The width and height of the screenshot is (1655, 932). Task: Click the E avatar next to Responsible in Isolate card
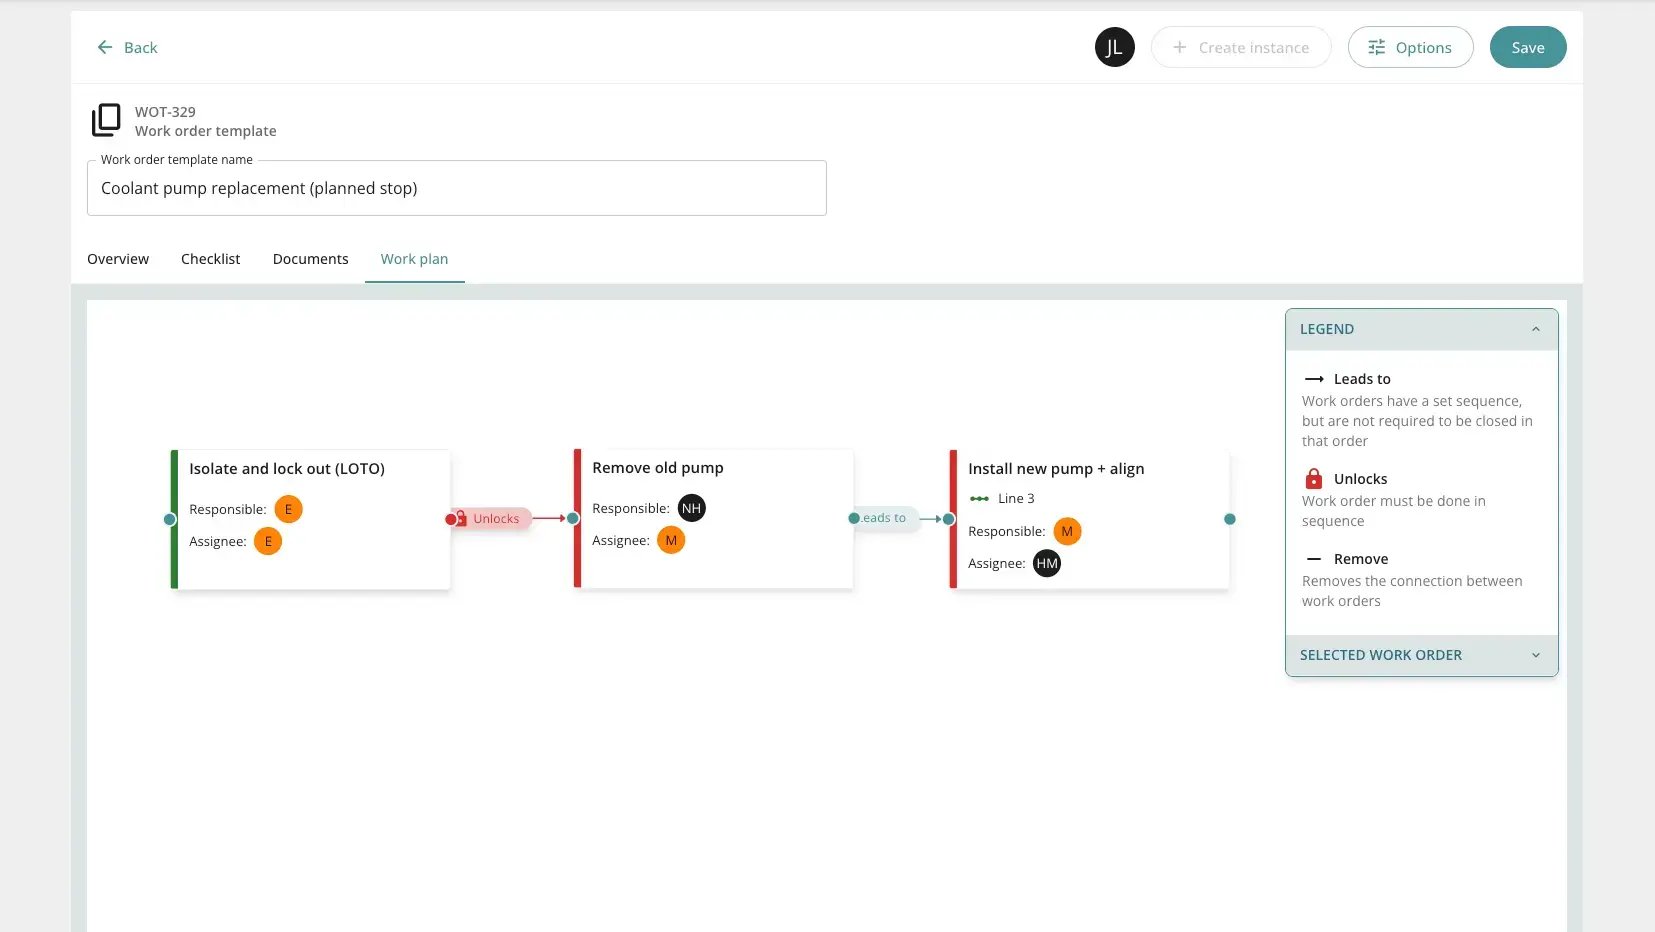[x=288, y=509]
